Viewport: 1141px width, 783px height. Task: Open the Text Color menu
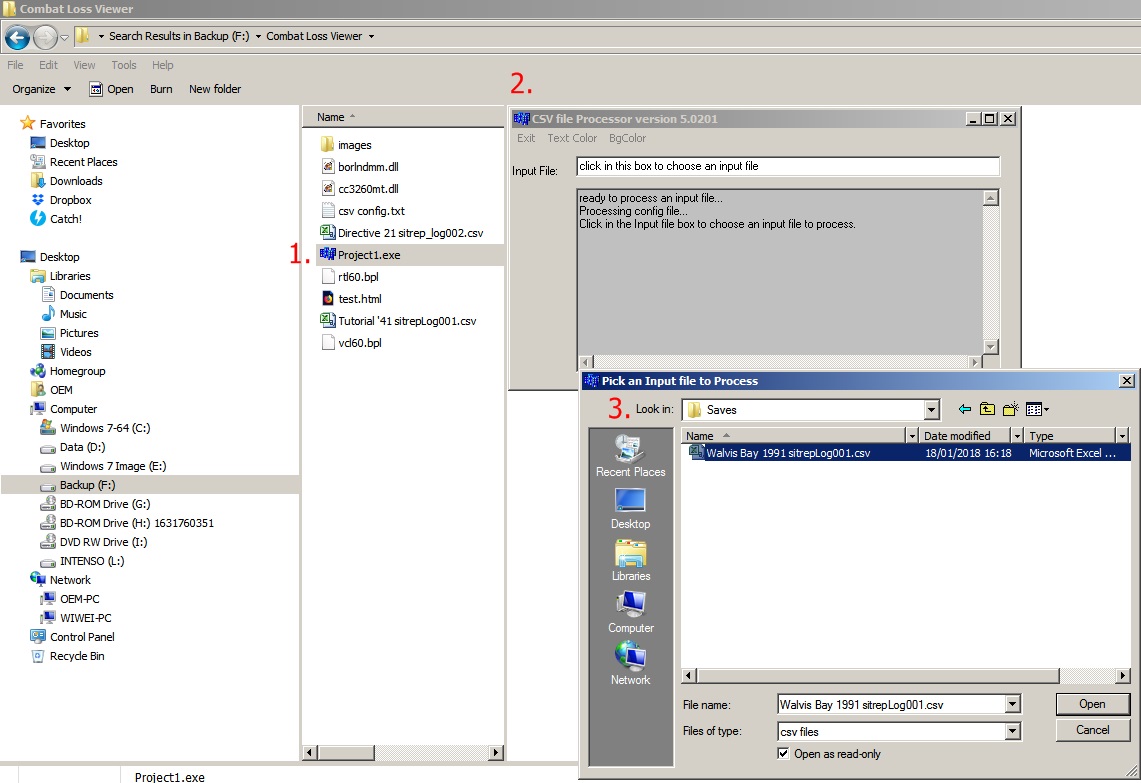point(572,138)
